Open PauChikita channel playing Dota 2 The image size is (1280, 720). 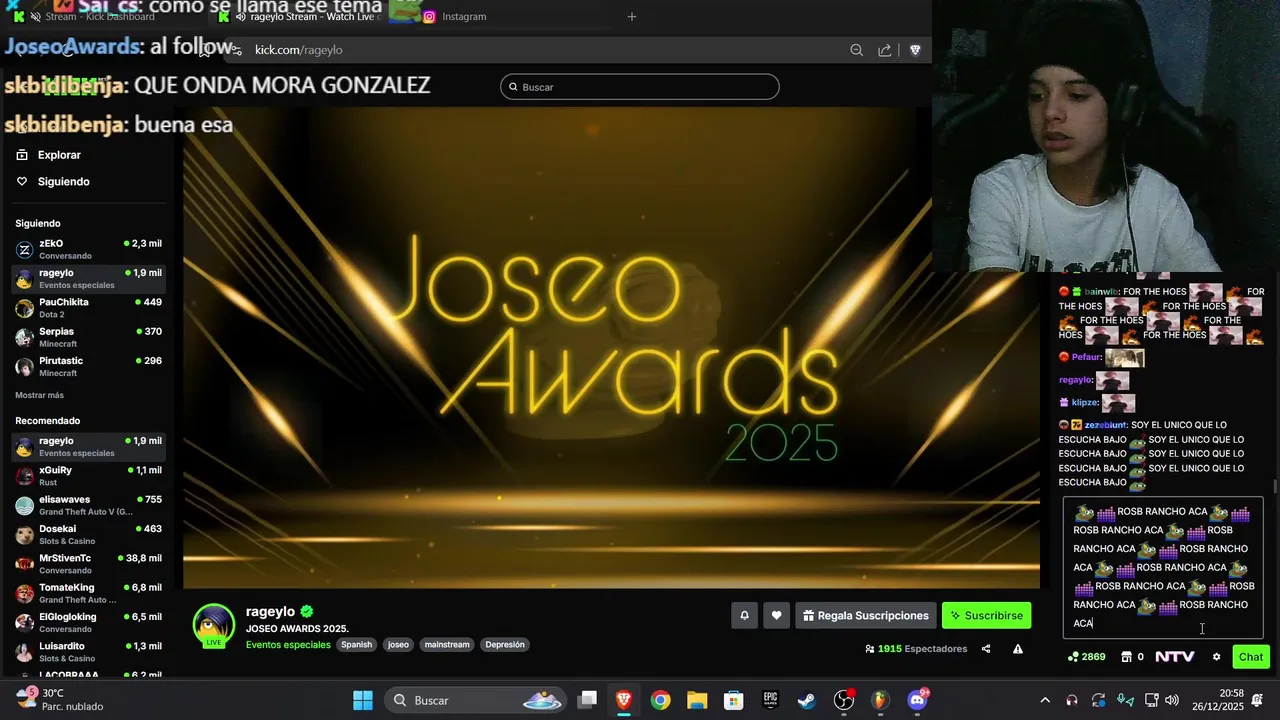89,308
